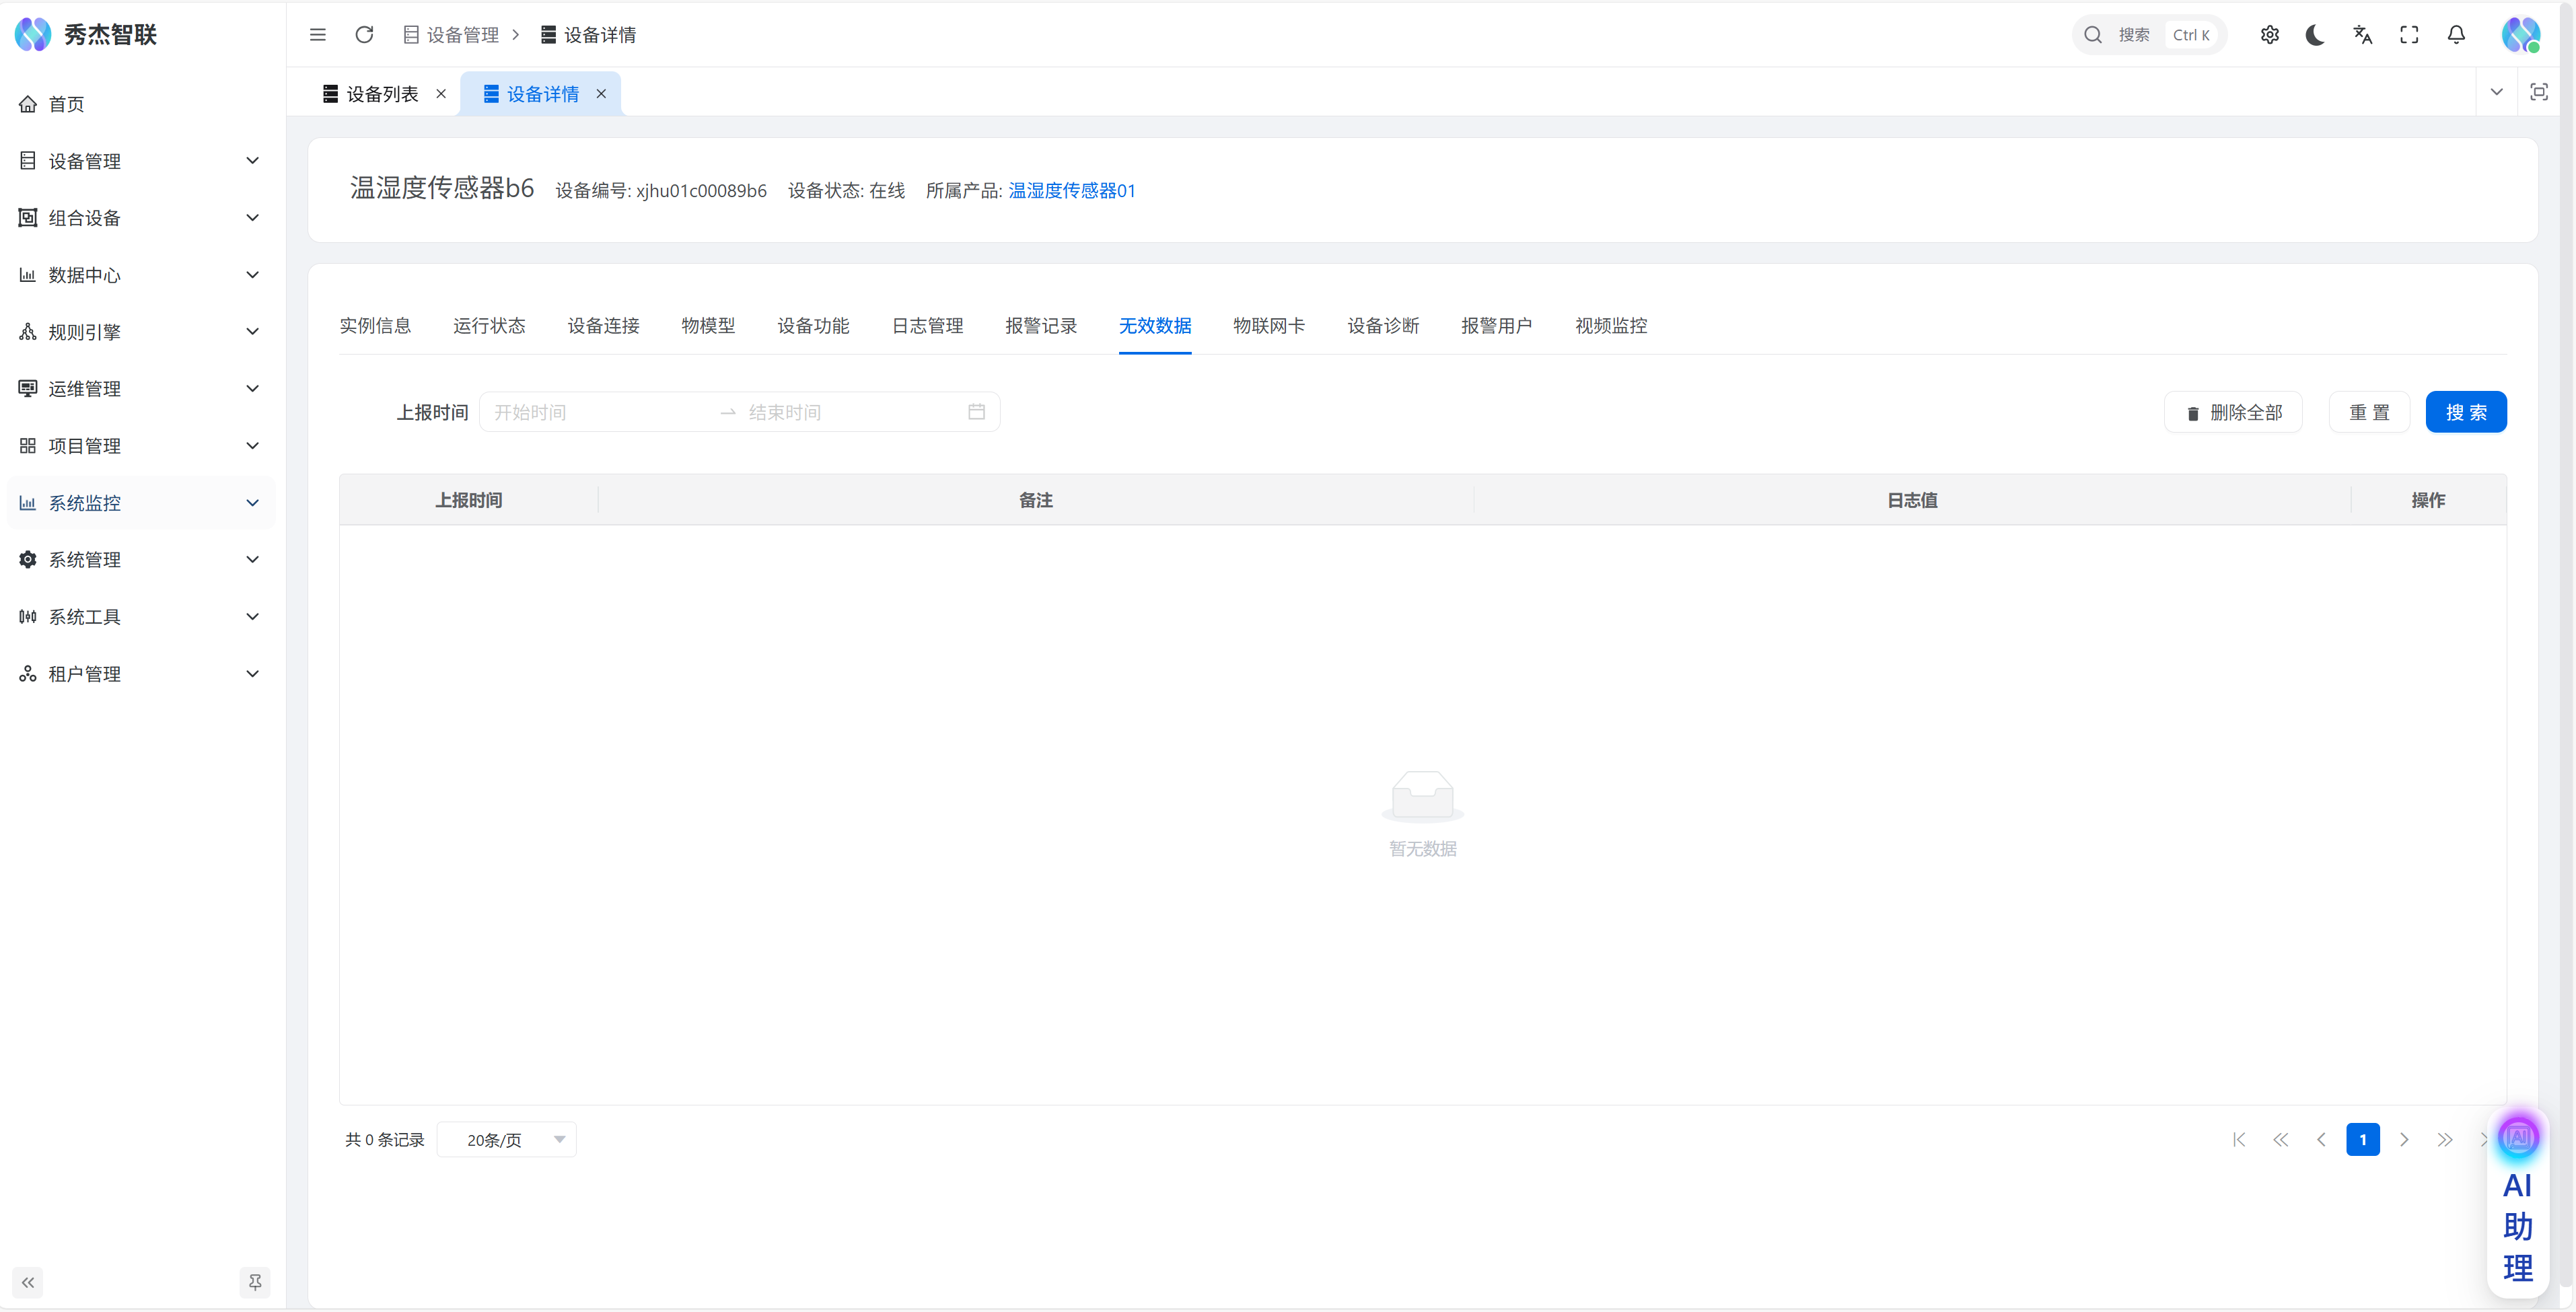The width and height of the screenshot is (2576, 1312).
Task: Click the 删除全部 button
Action: tap(2233, 413)
